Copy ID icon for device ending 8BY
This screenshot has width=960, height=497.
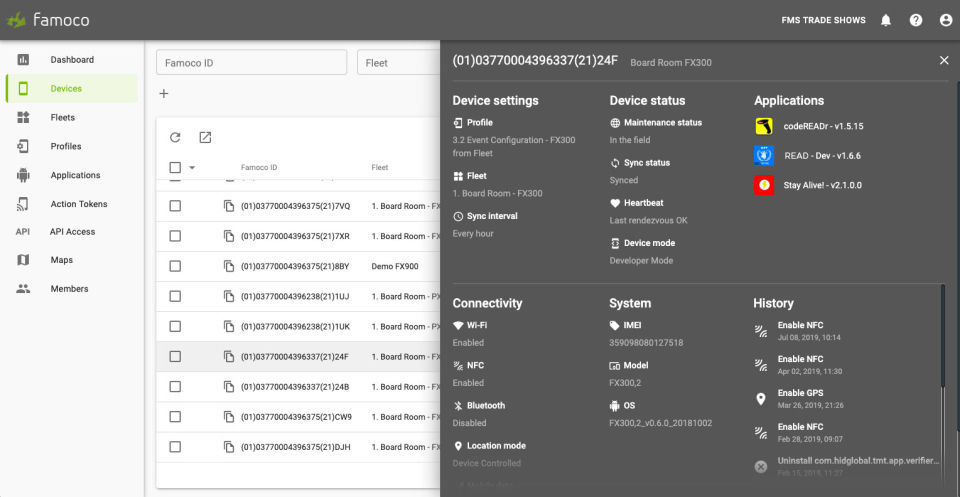[229, 266]
